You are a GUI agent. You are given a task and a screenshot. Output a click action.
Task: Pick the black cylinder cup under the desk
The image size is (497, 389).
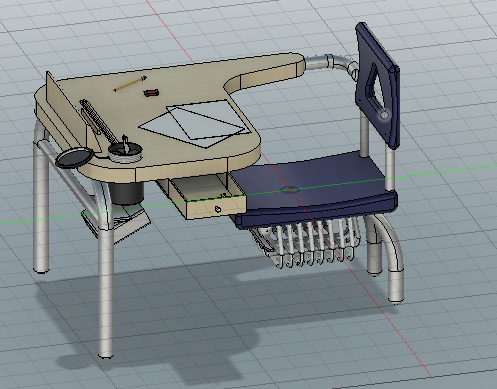pyautogui.click(x=126, y=193)
